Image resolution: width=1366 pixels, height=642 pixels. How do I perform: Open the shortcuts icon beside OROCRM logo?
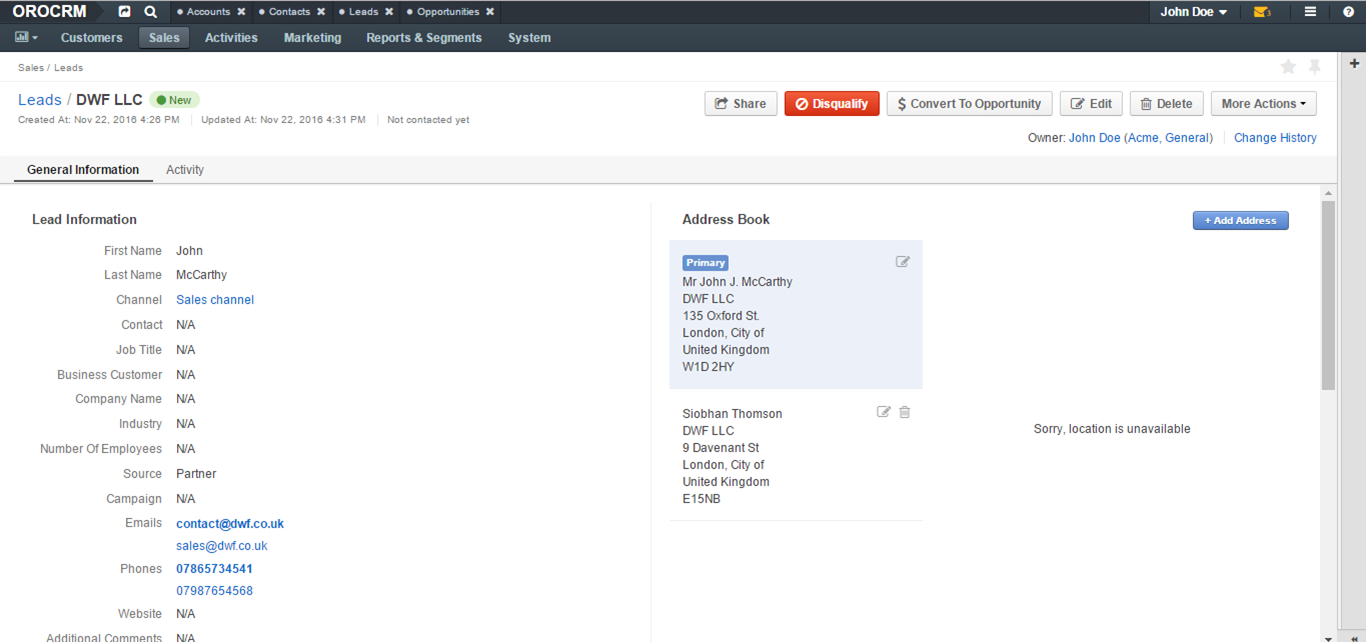click(x=124, y=12)
